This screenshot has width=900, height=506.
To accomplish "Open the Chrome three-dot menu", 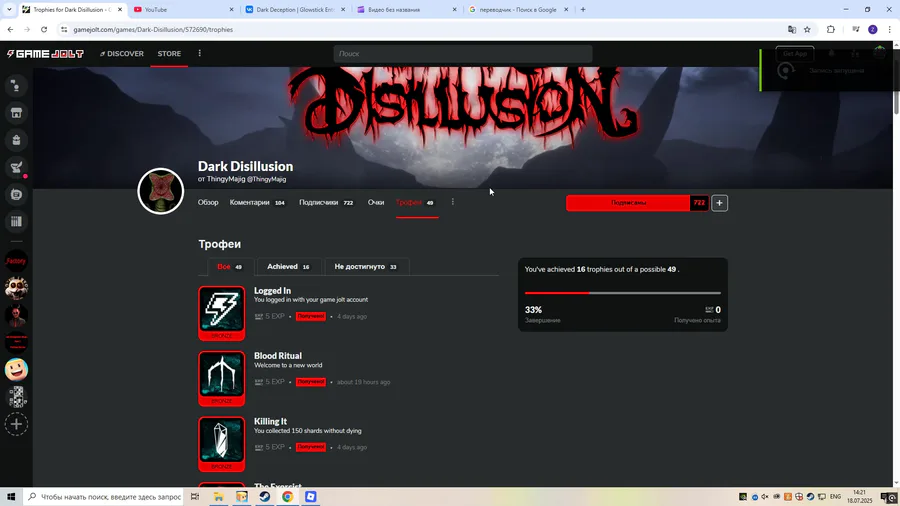I will click(890, 29).
